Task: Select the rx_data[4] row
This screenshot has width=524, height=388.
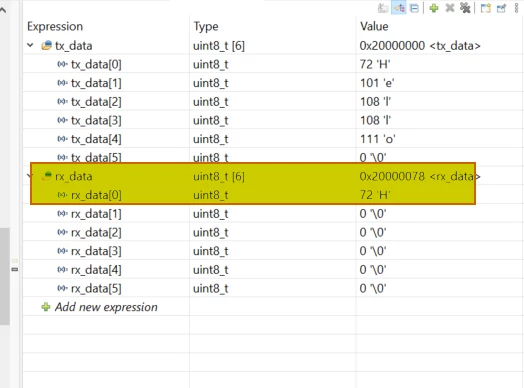Action: click(272, 270)
